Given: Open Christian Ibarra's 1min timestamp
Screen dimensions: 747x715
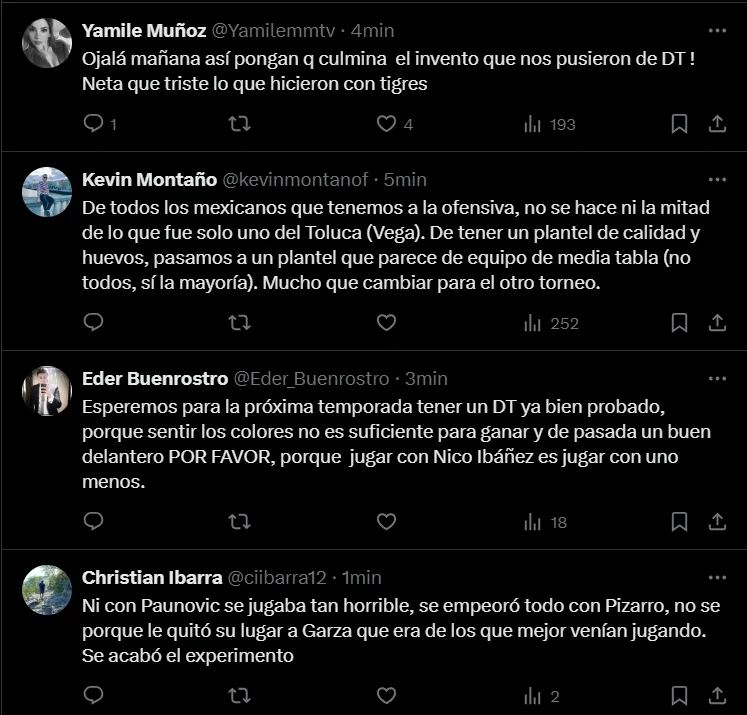Looking at the screenshot, I should [361, 578].
